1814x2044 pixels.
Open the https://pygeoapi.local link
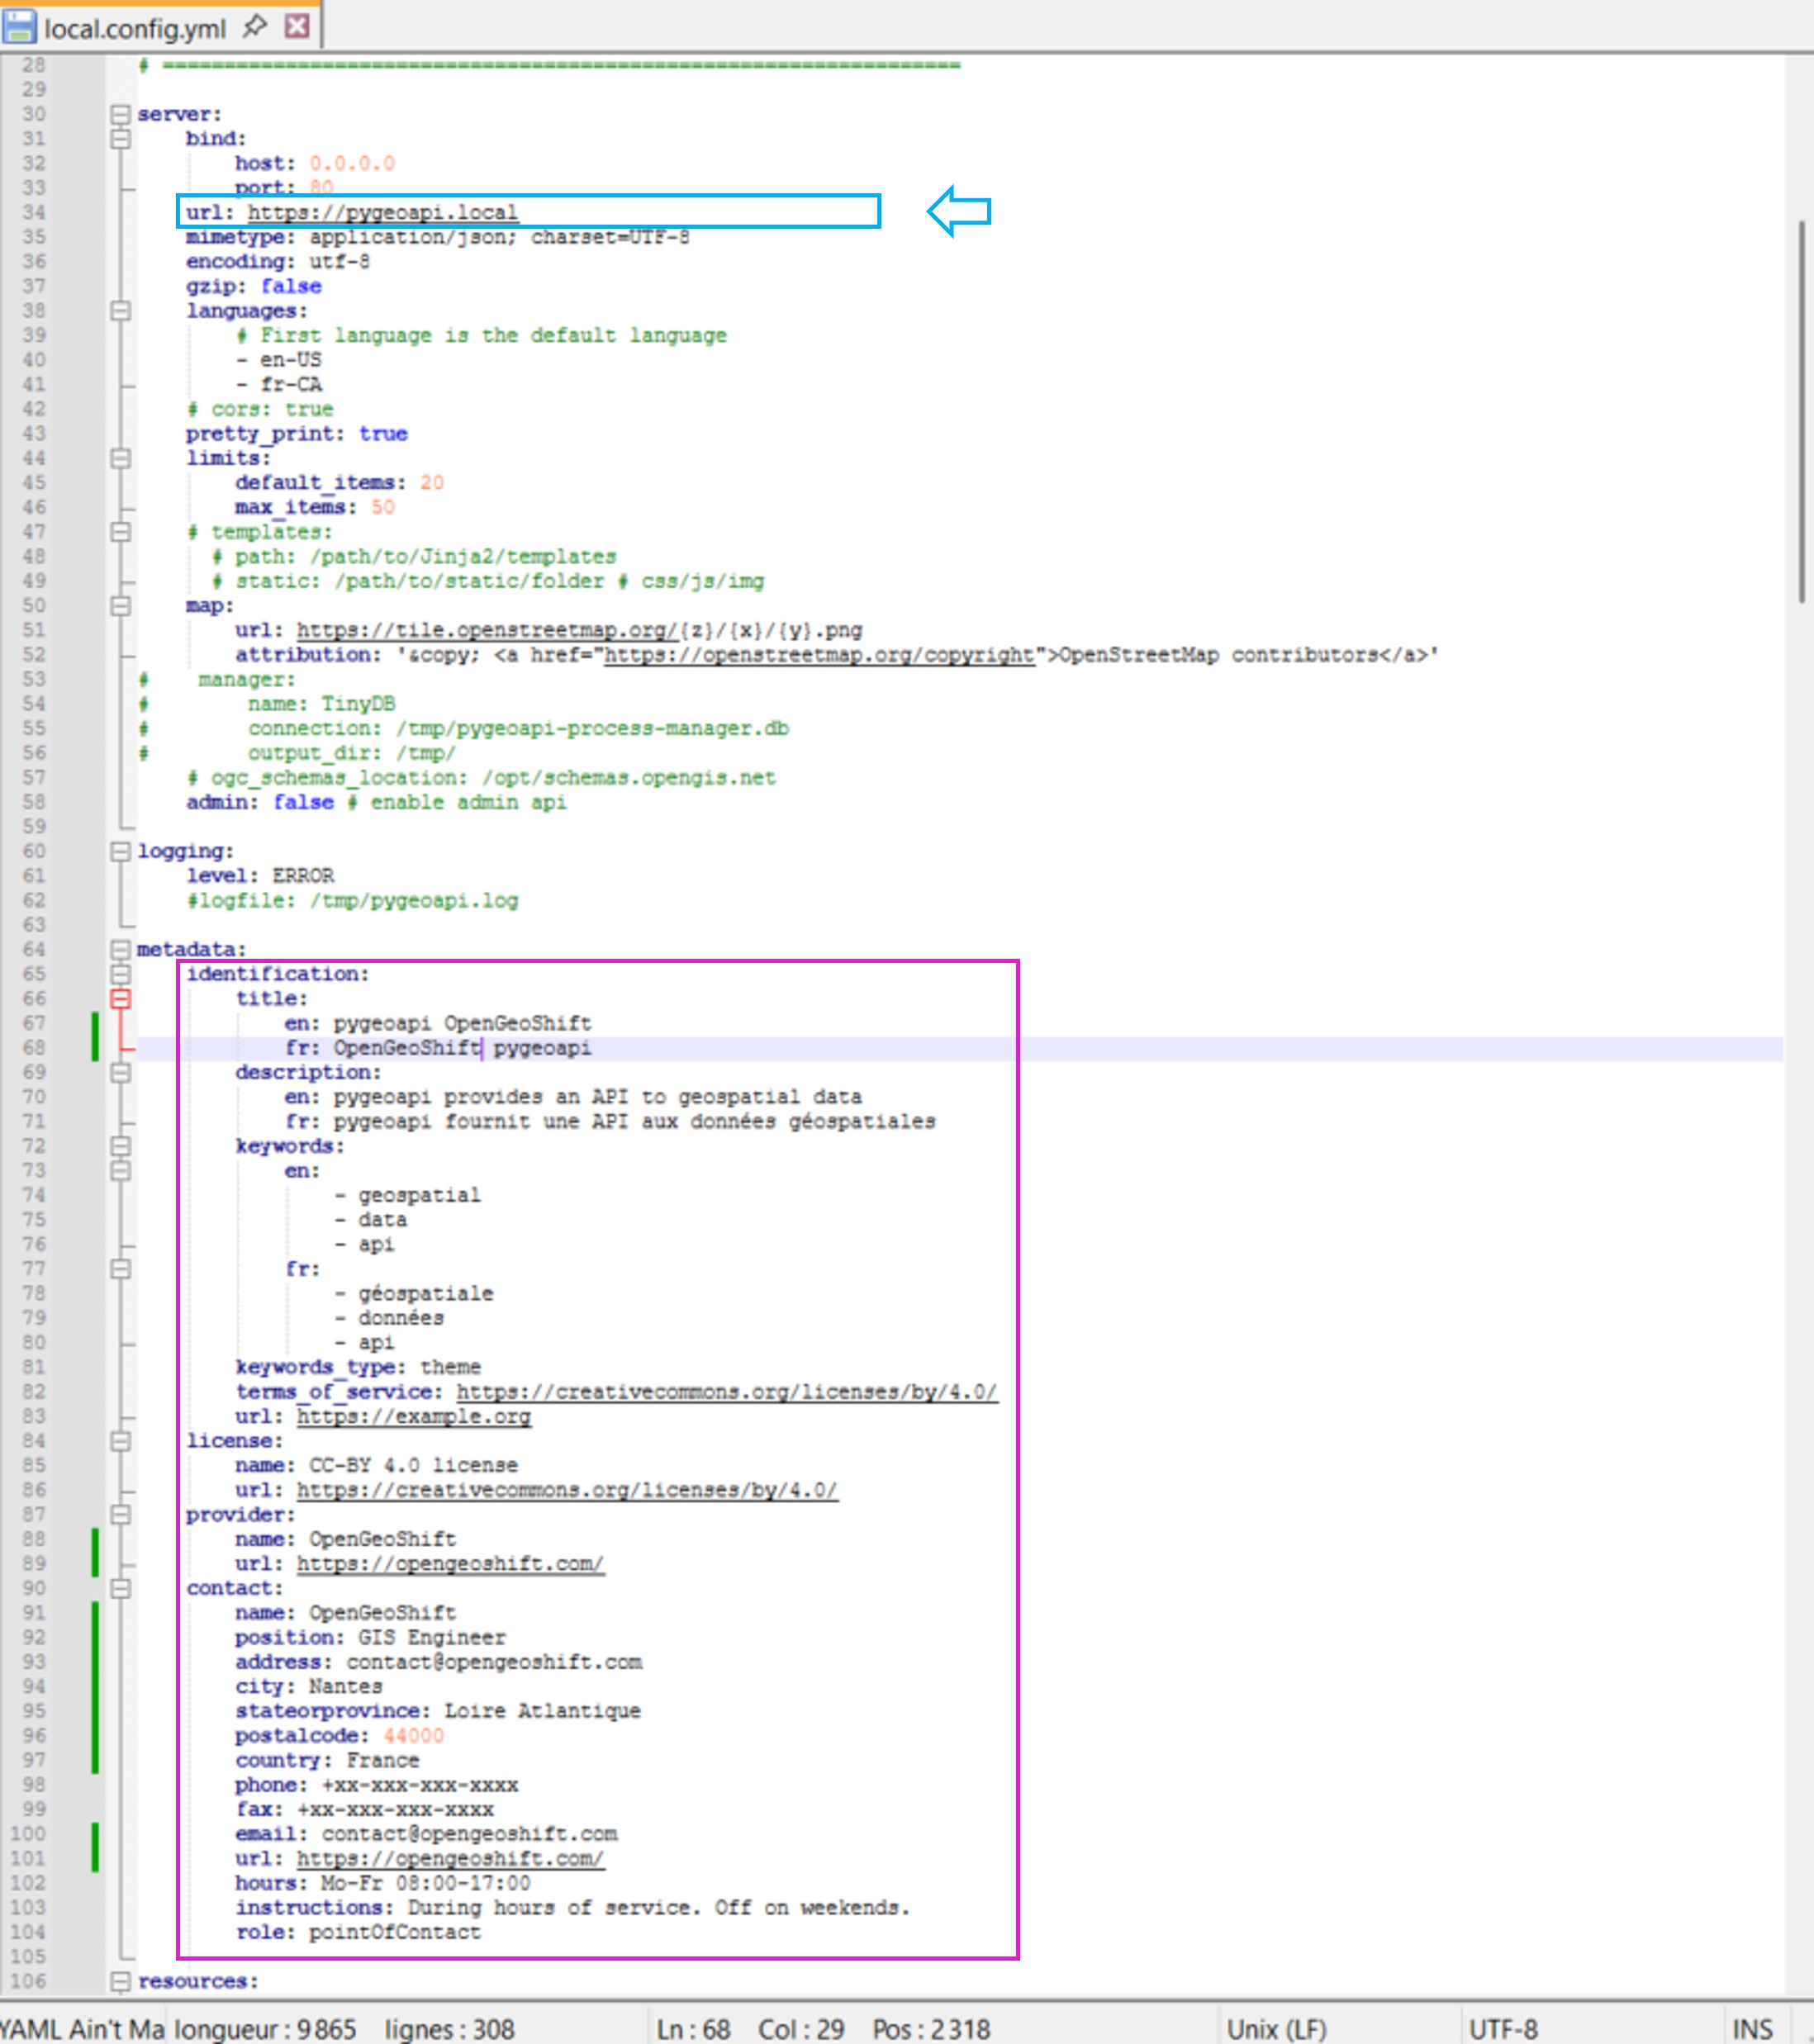[x=383, y=212]
